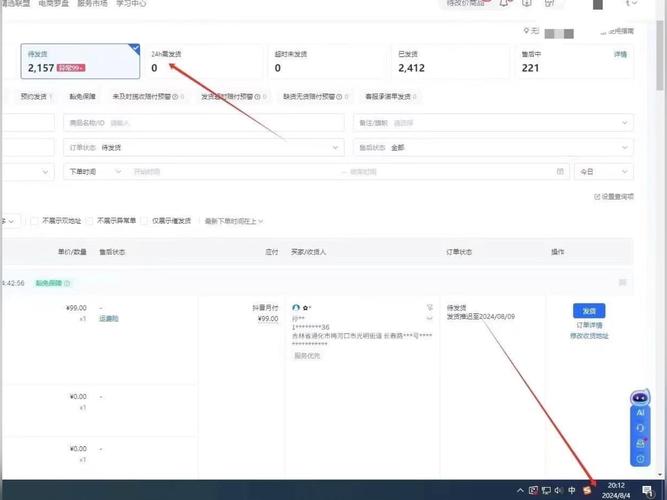Open 修改收货地址 link

[x=589, y=336]
